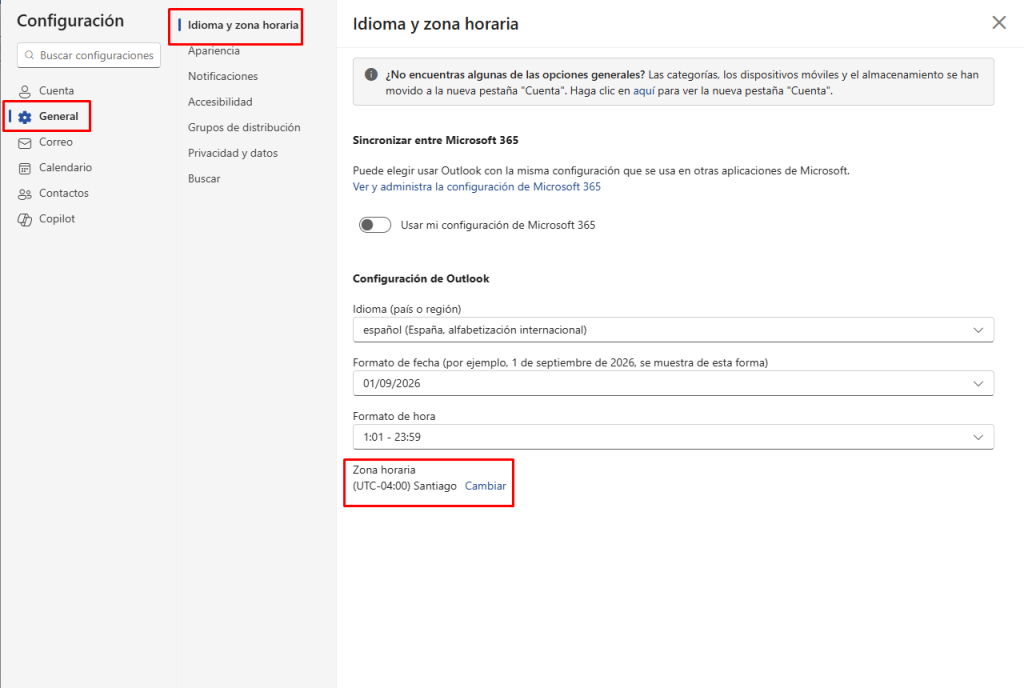Open the Idioma language dropdown
Screen dimensions: 1024x688
(673, 330)
